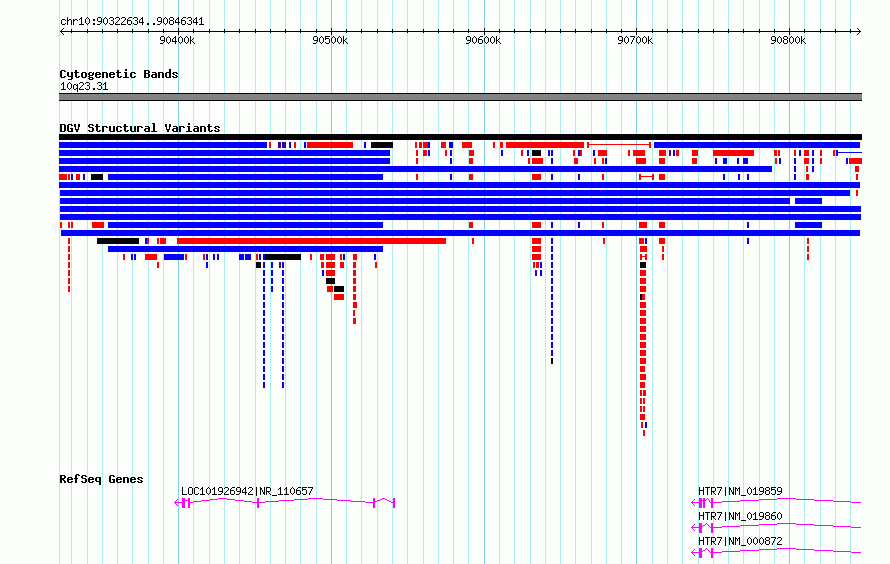Click the Cytogenetic Bands track title
The image size is (890, 564).
pyautogui.click(x=119, y=74)
